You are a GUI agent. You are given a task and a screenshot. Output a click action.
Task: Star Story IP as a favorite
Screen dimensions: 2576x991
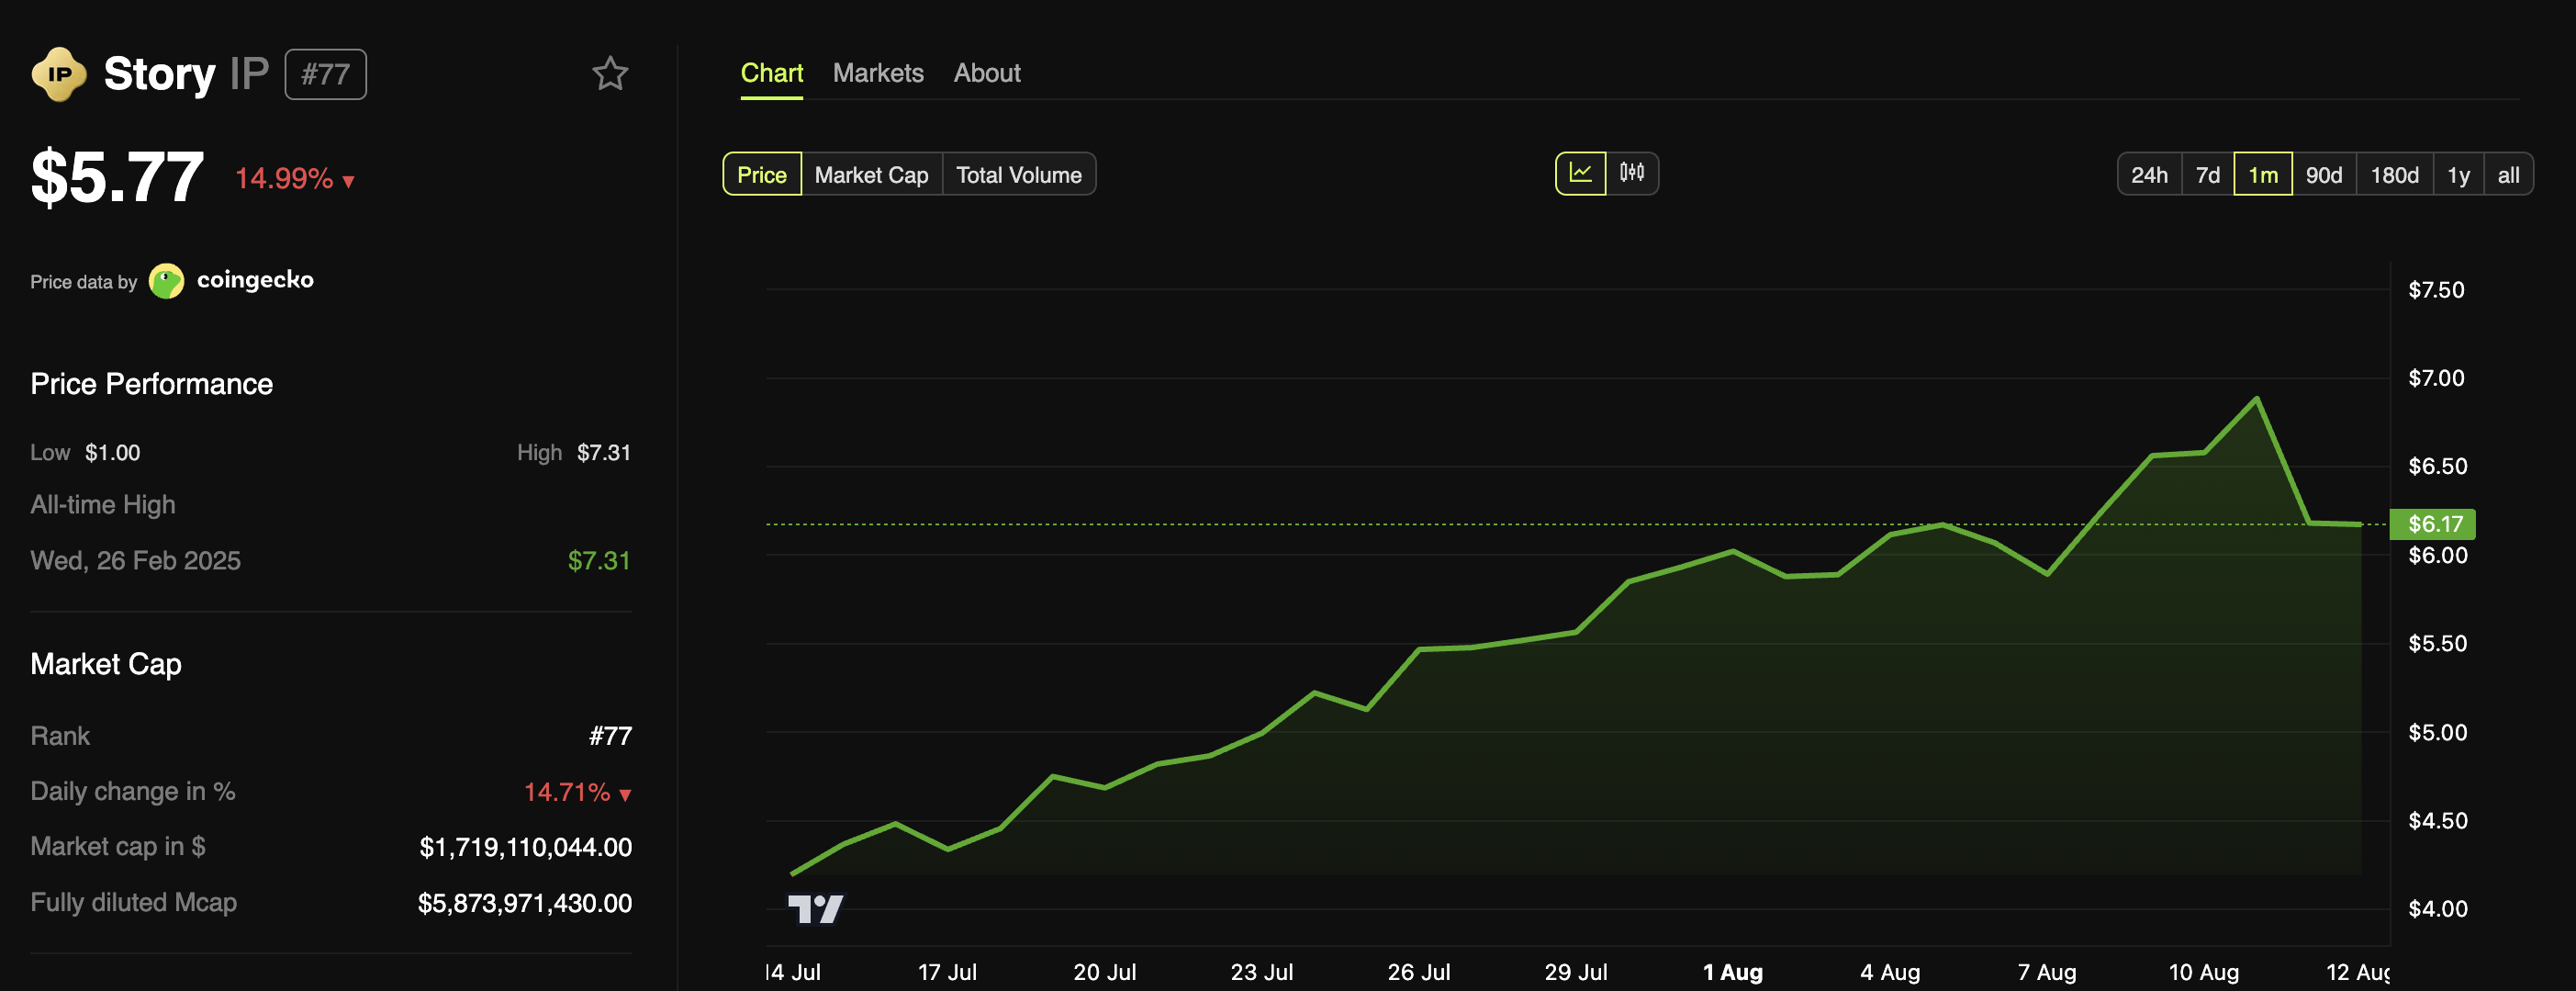tap(610, 73)
